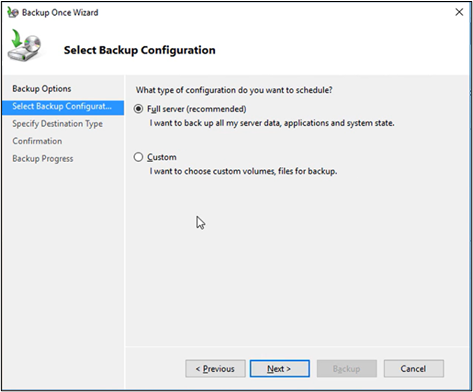
Task: Jump to the Confirmation step
Action: pos(37,141)
